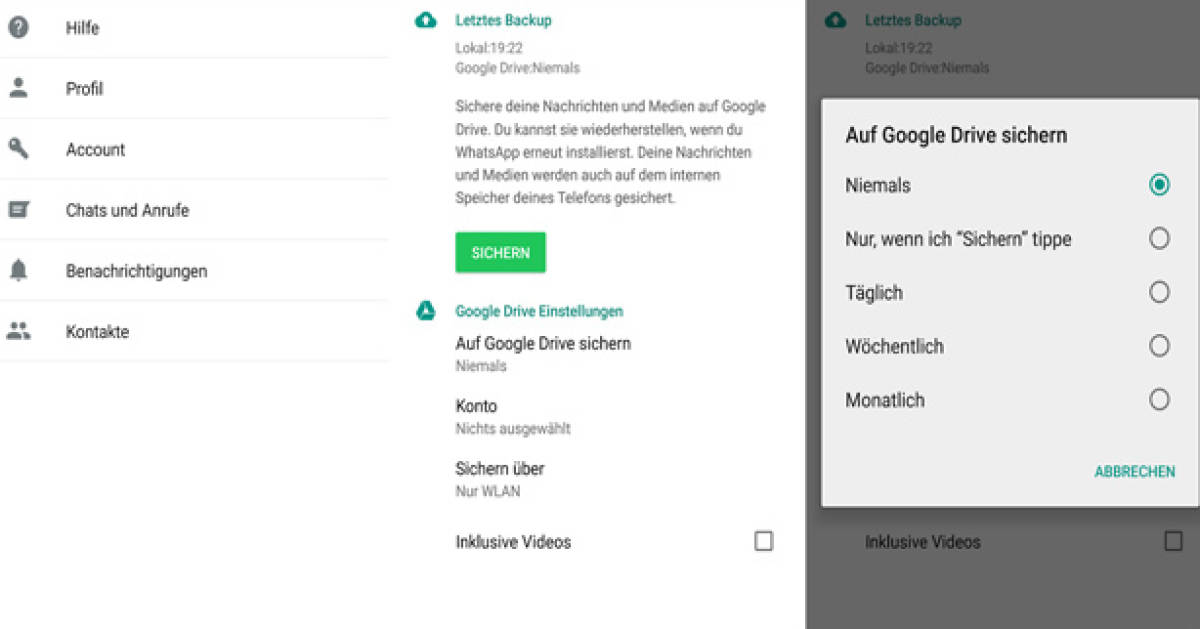Select the Wöchentlich radio button
The height and width of the screenshot is (629, 1200).
[1159, 346]
